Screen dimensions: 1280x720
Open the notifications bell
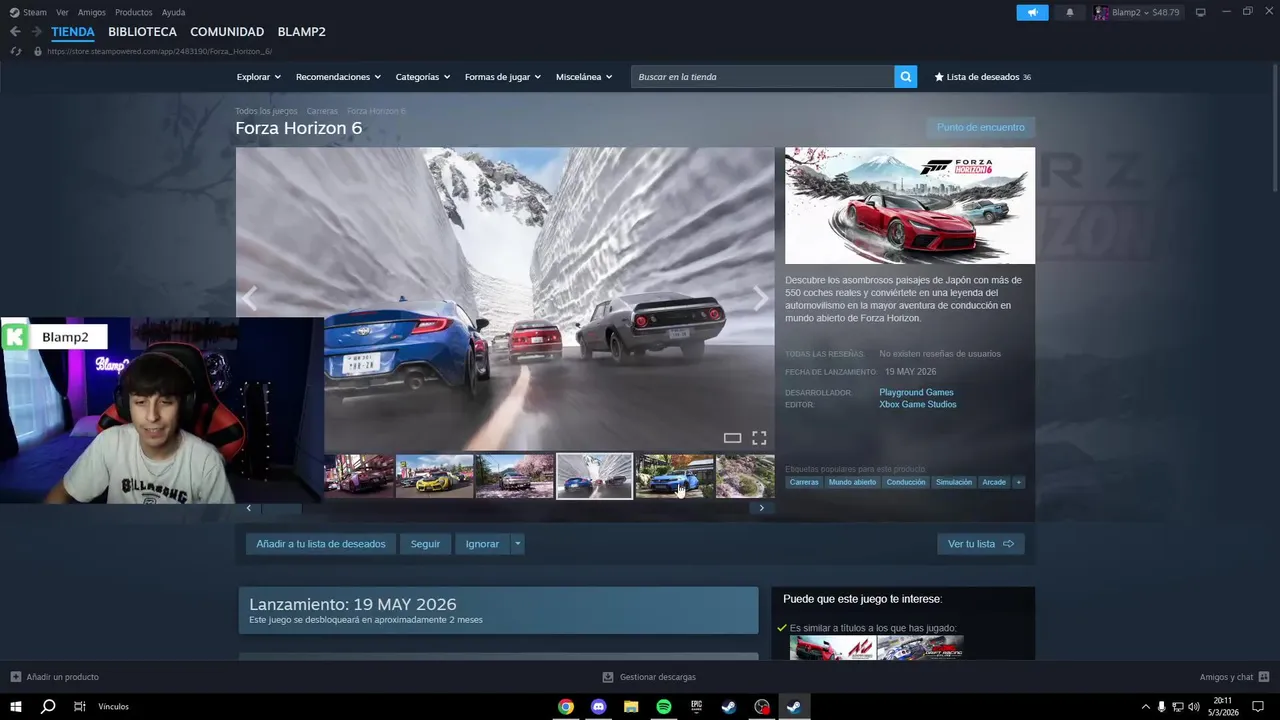coord(1069,12)
